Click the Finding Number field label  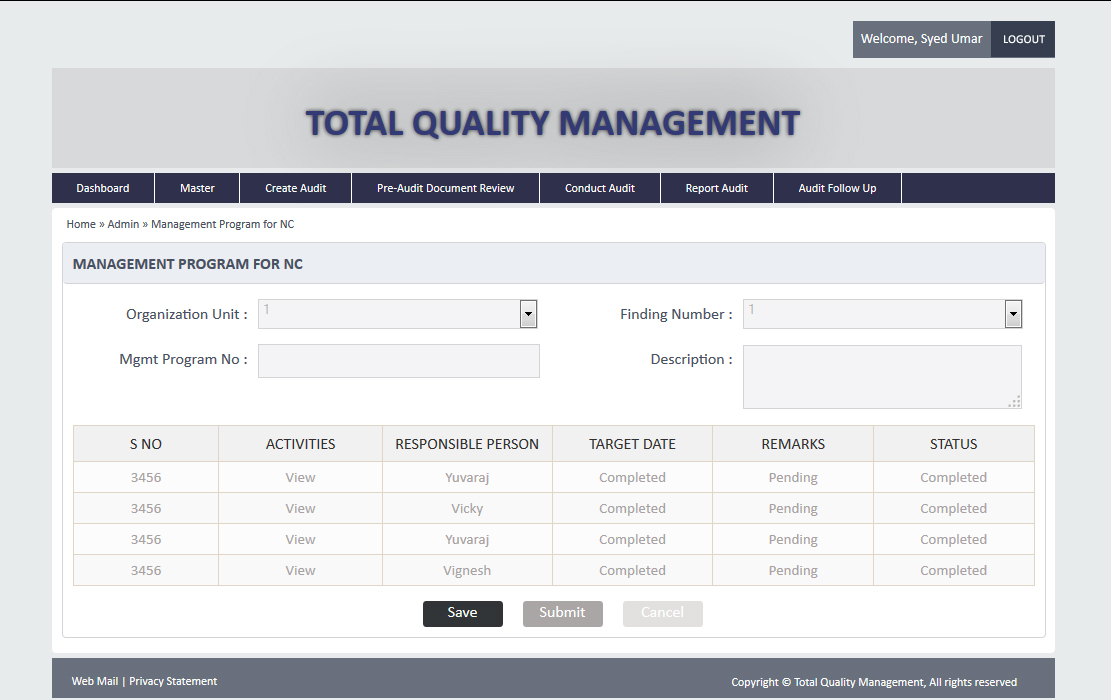pyautogui.click(x=677, y=314)
